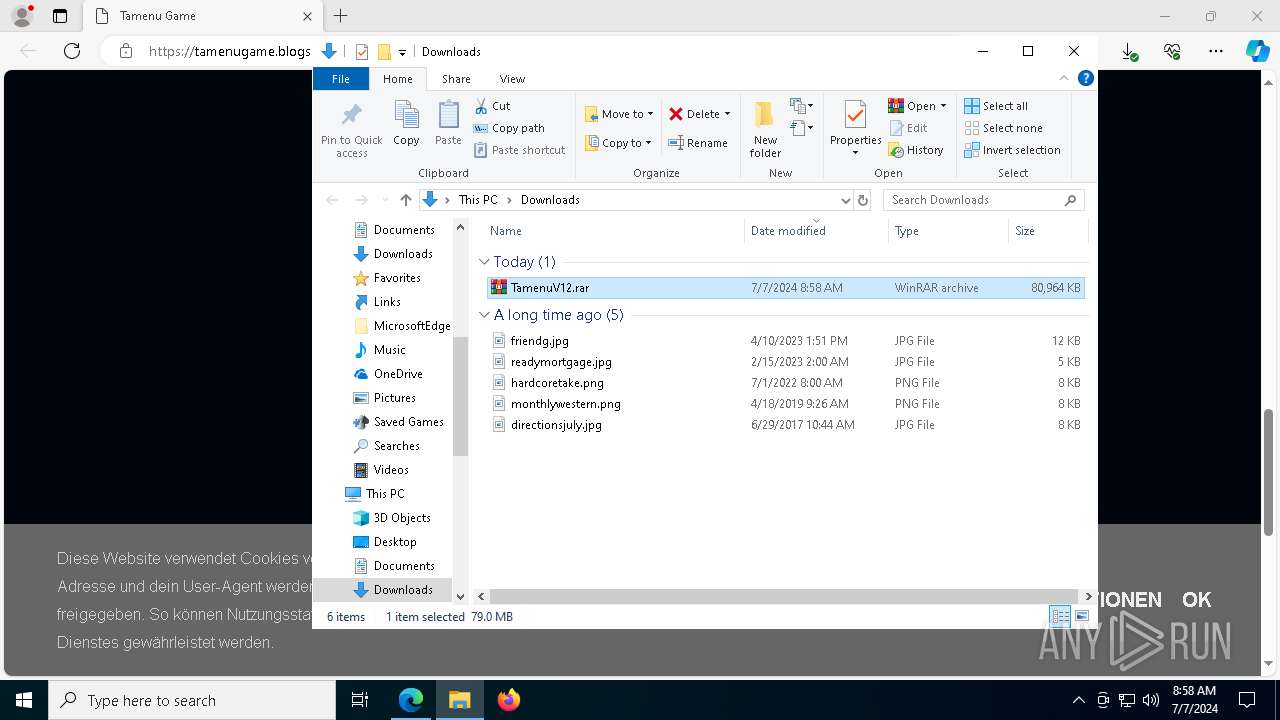Switch to the Share ribbon tab

tap(456, 79)
